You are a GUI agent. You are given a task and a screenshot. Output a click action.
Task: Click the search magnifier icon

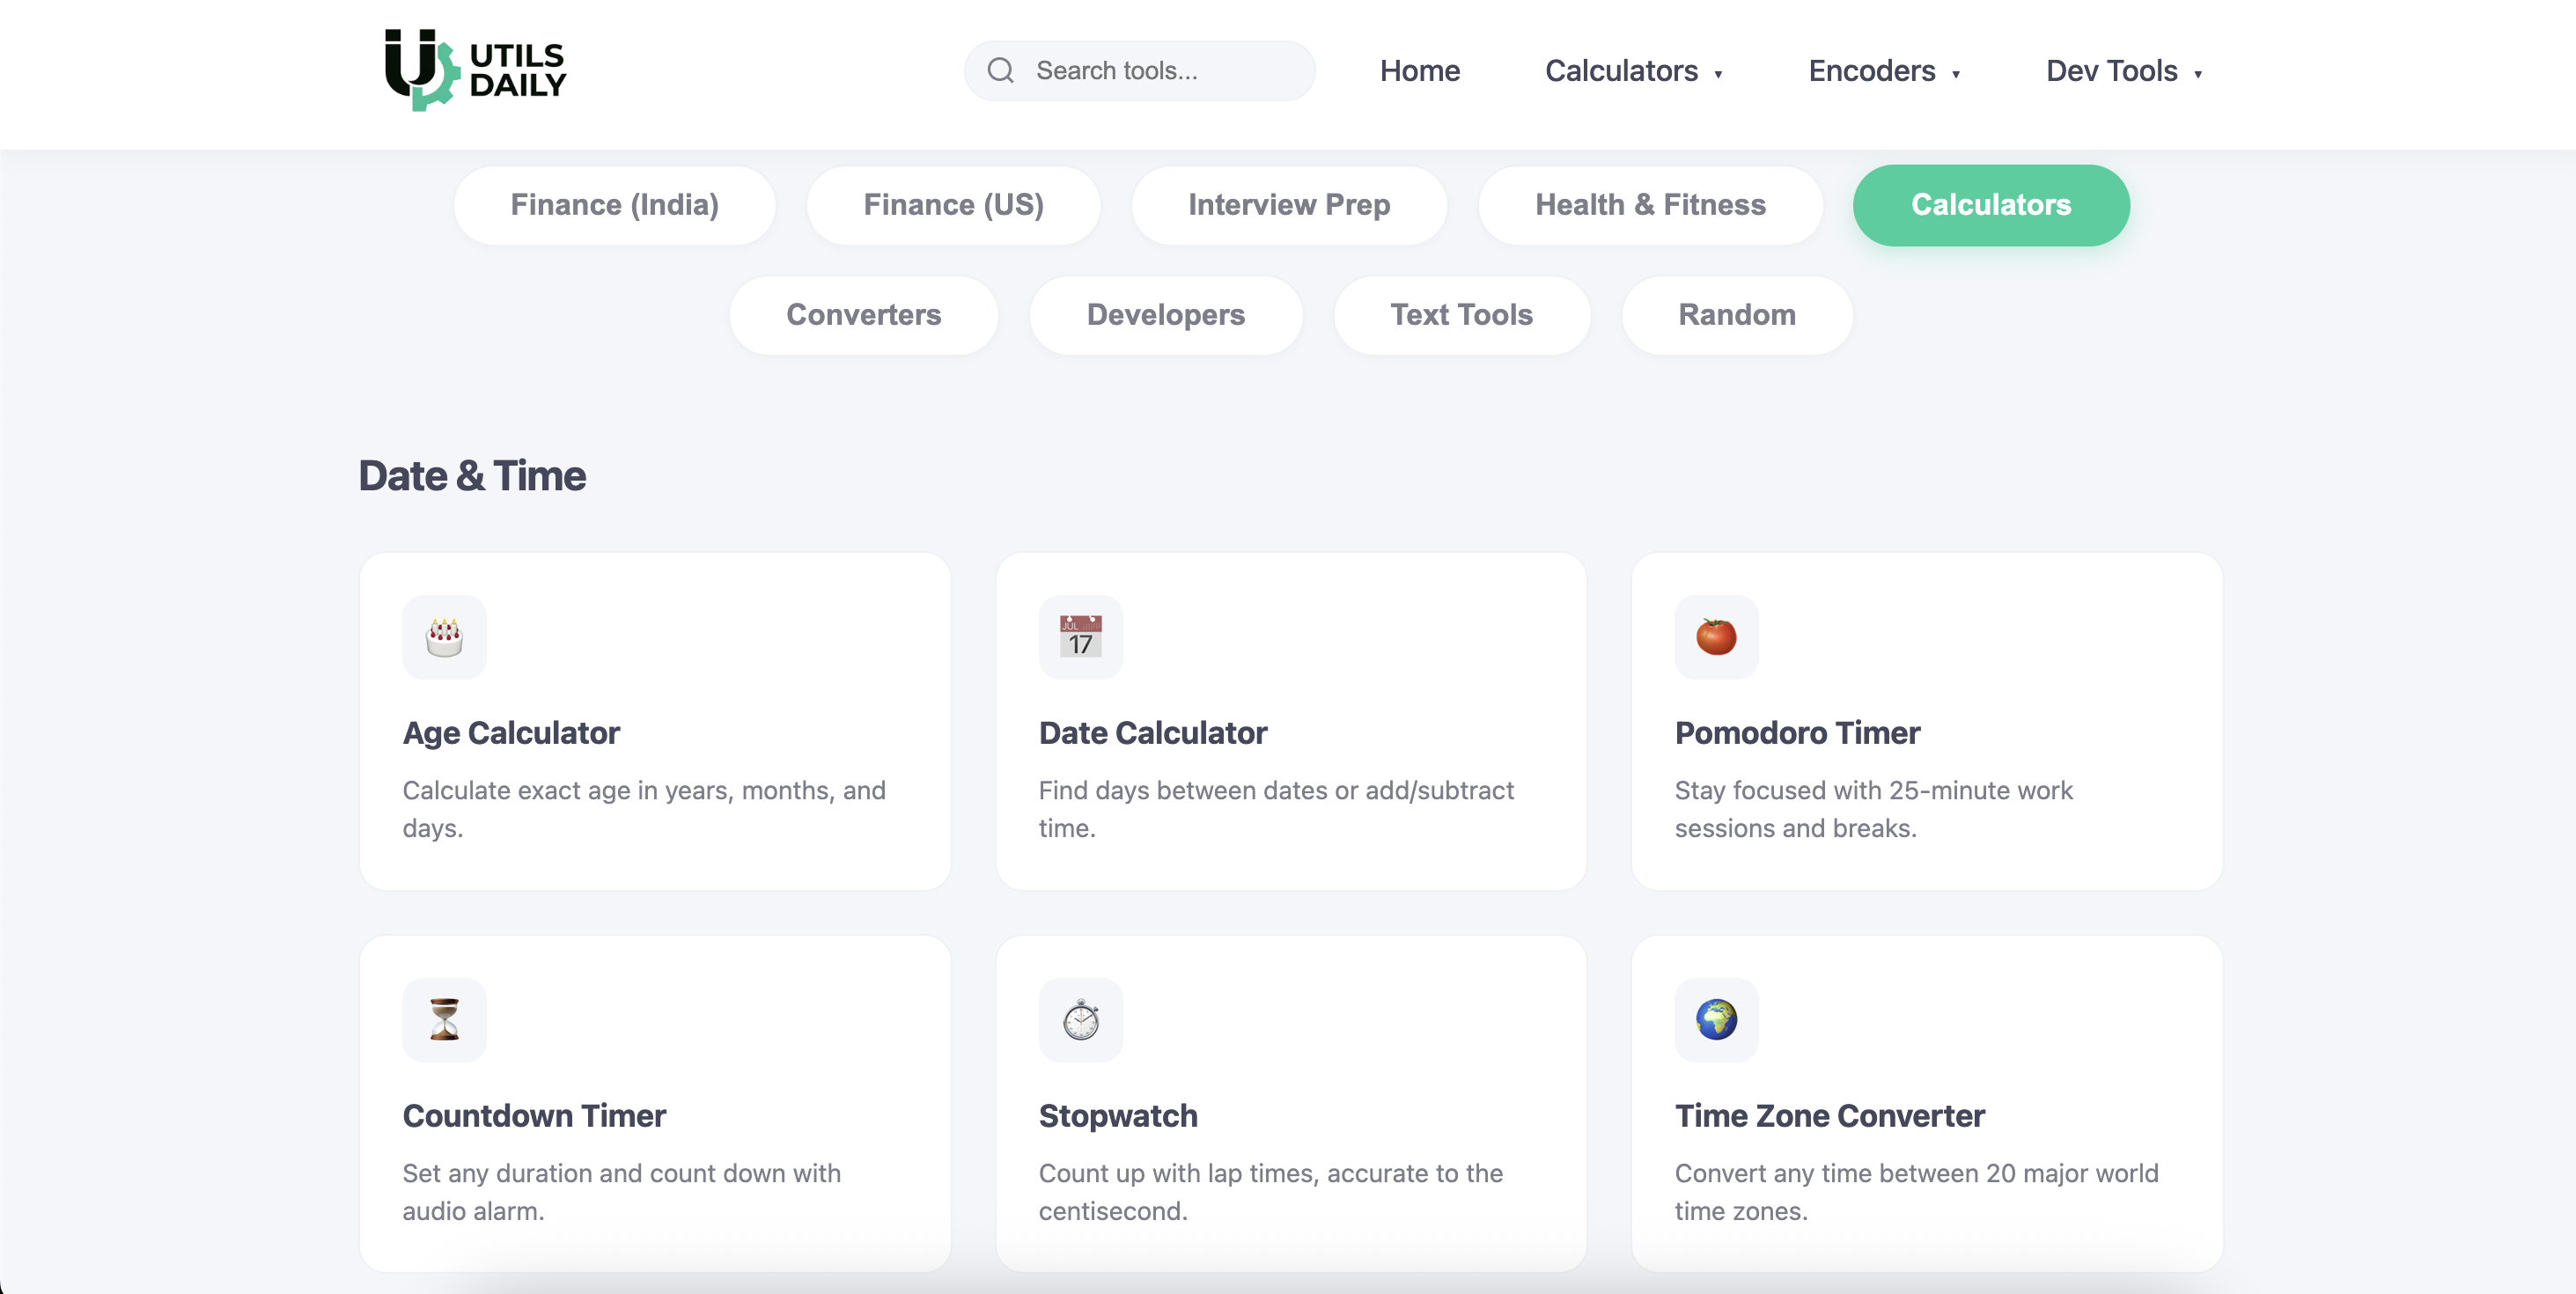1000,70
